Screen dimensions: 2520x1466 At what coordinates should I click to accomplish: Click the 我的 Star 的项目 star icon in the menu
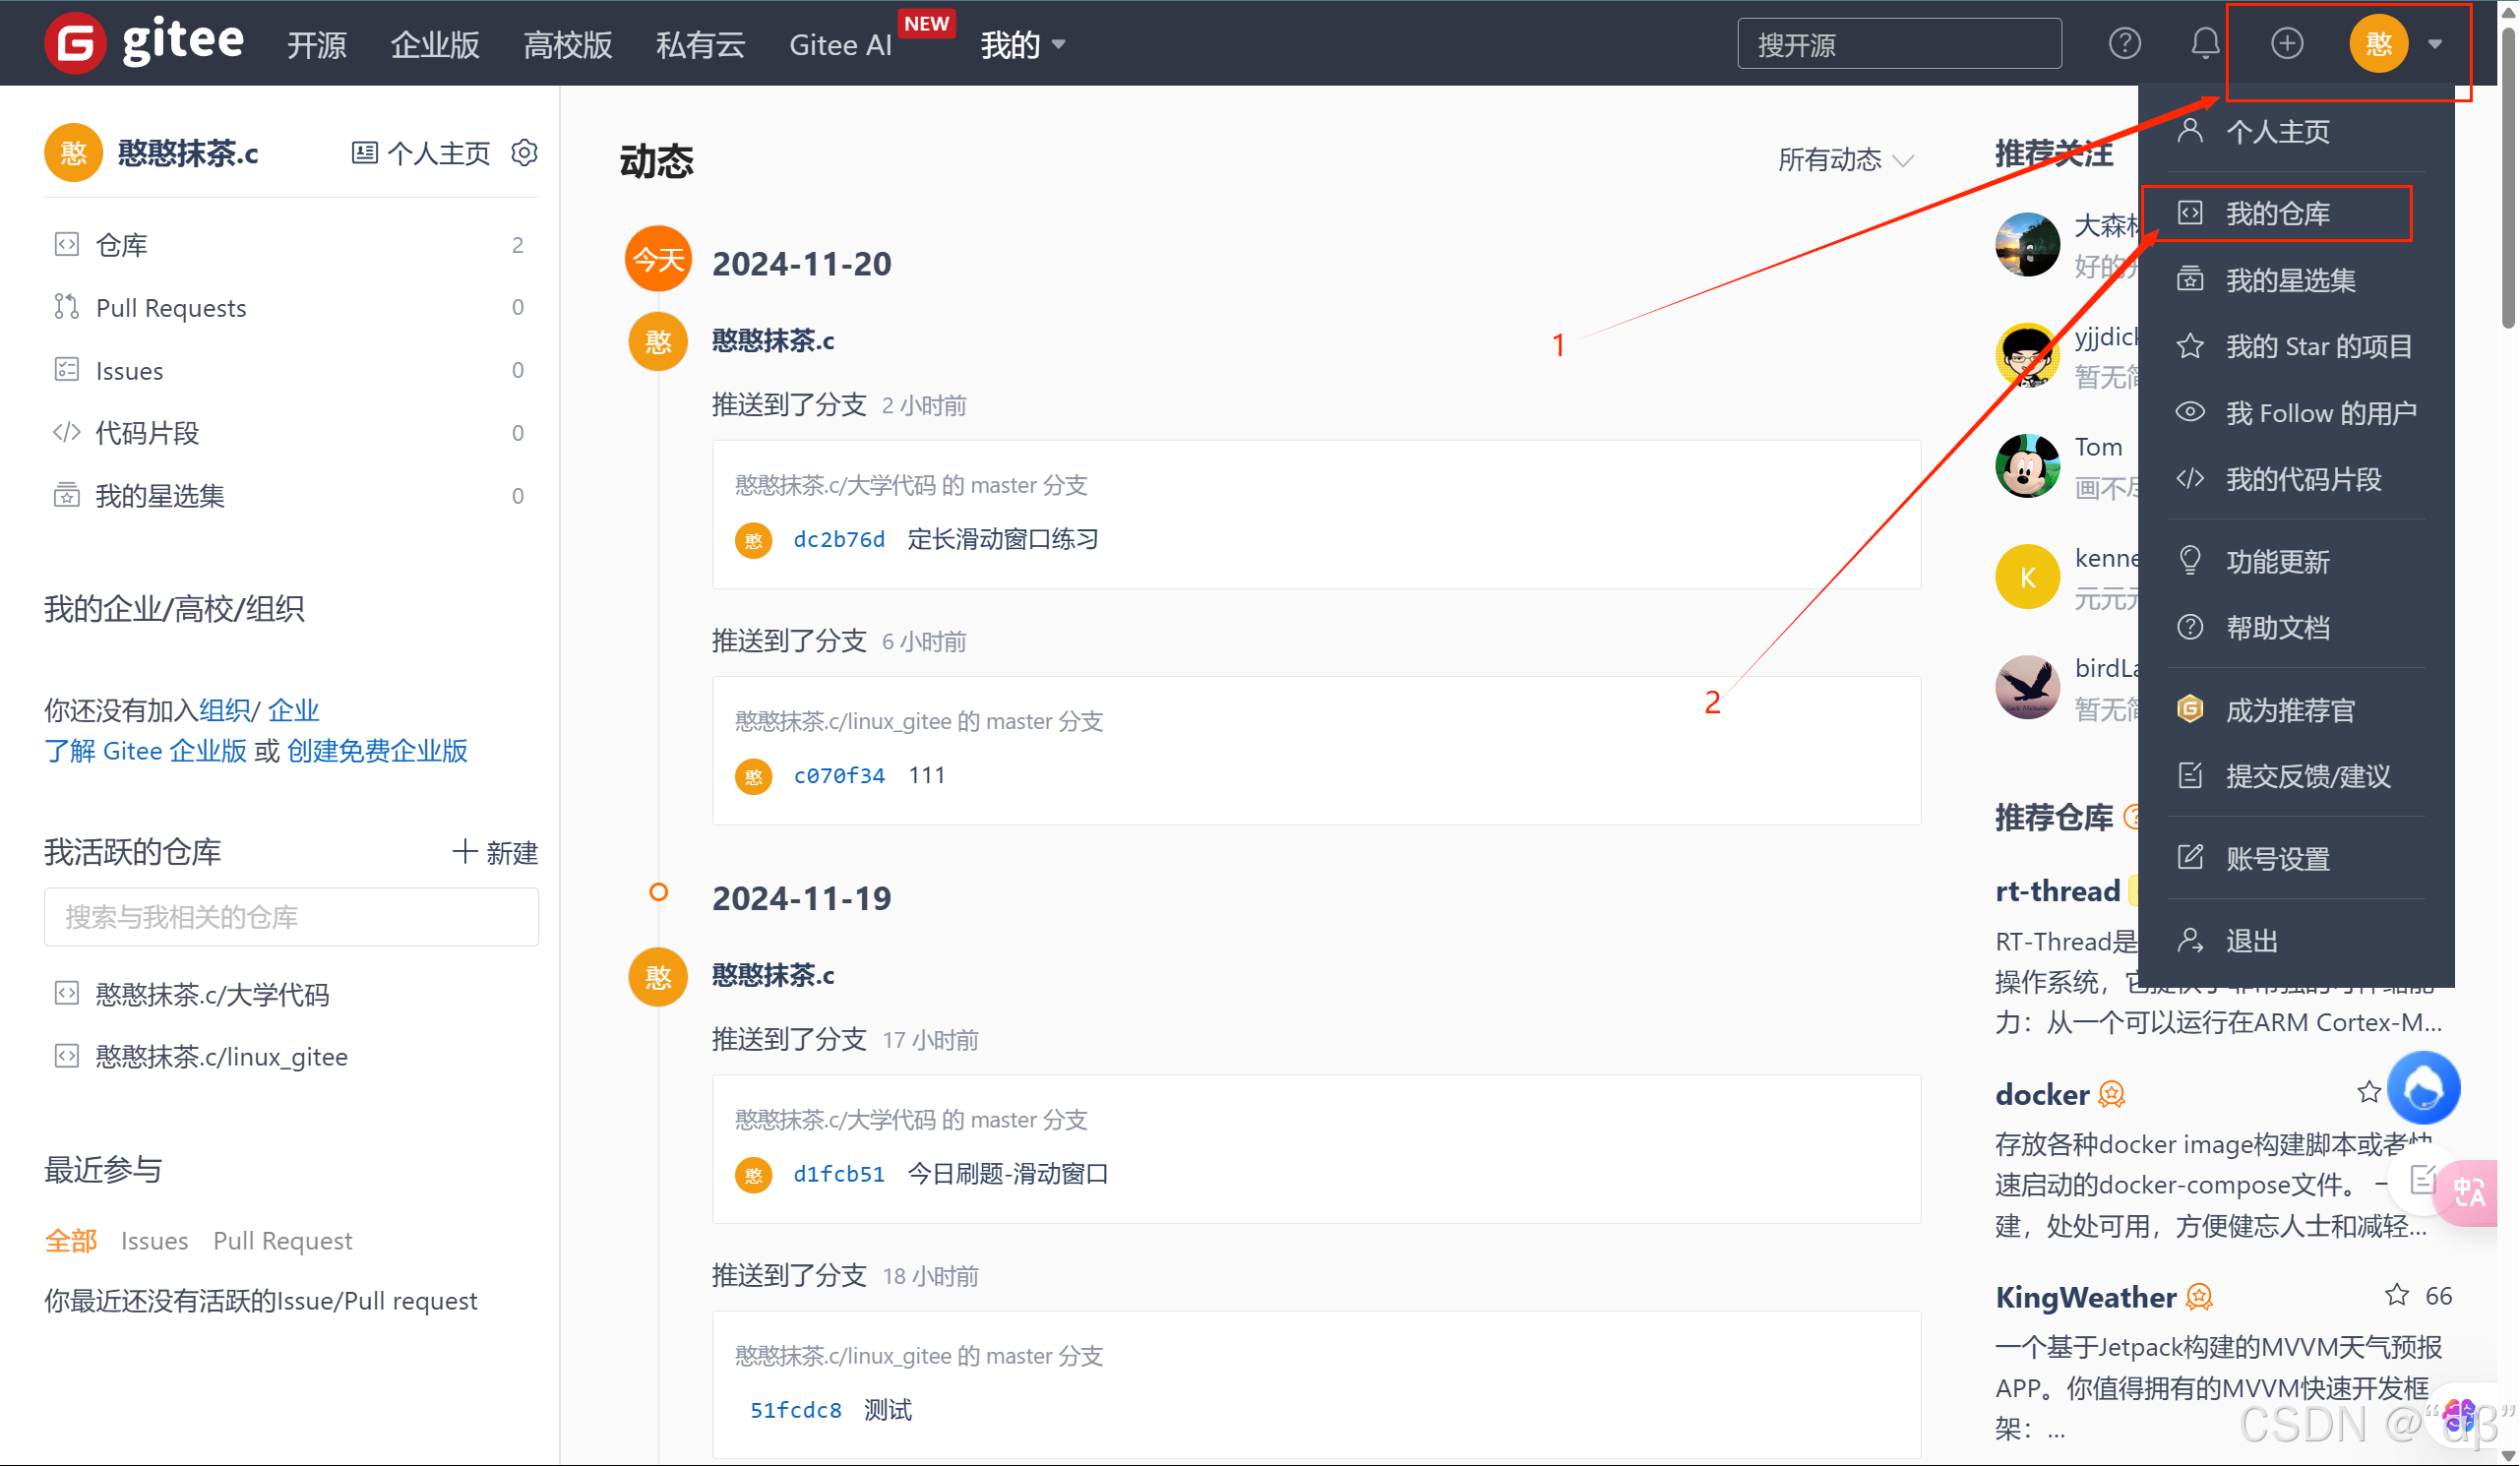pyautogui.click(x=2190, y=346)
